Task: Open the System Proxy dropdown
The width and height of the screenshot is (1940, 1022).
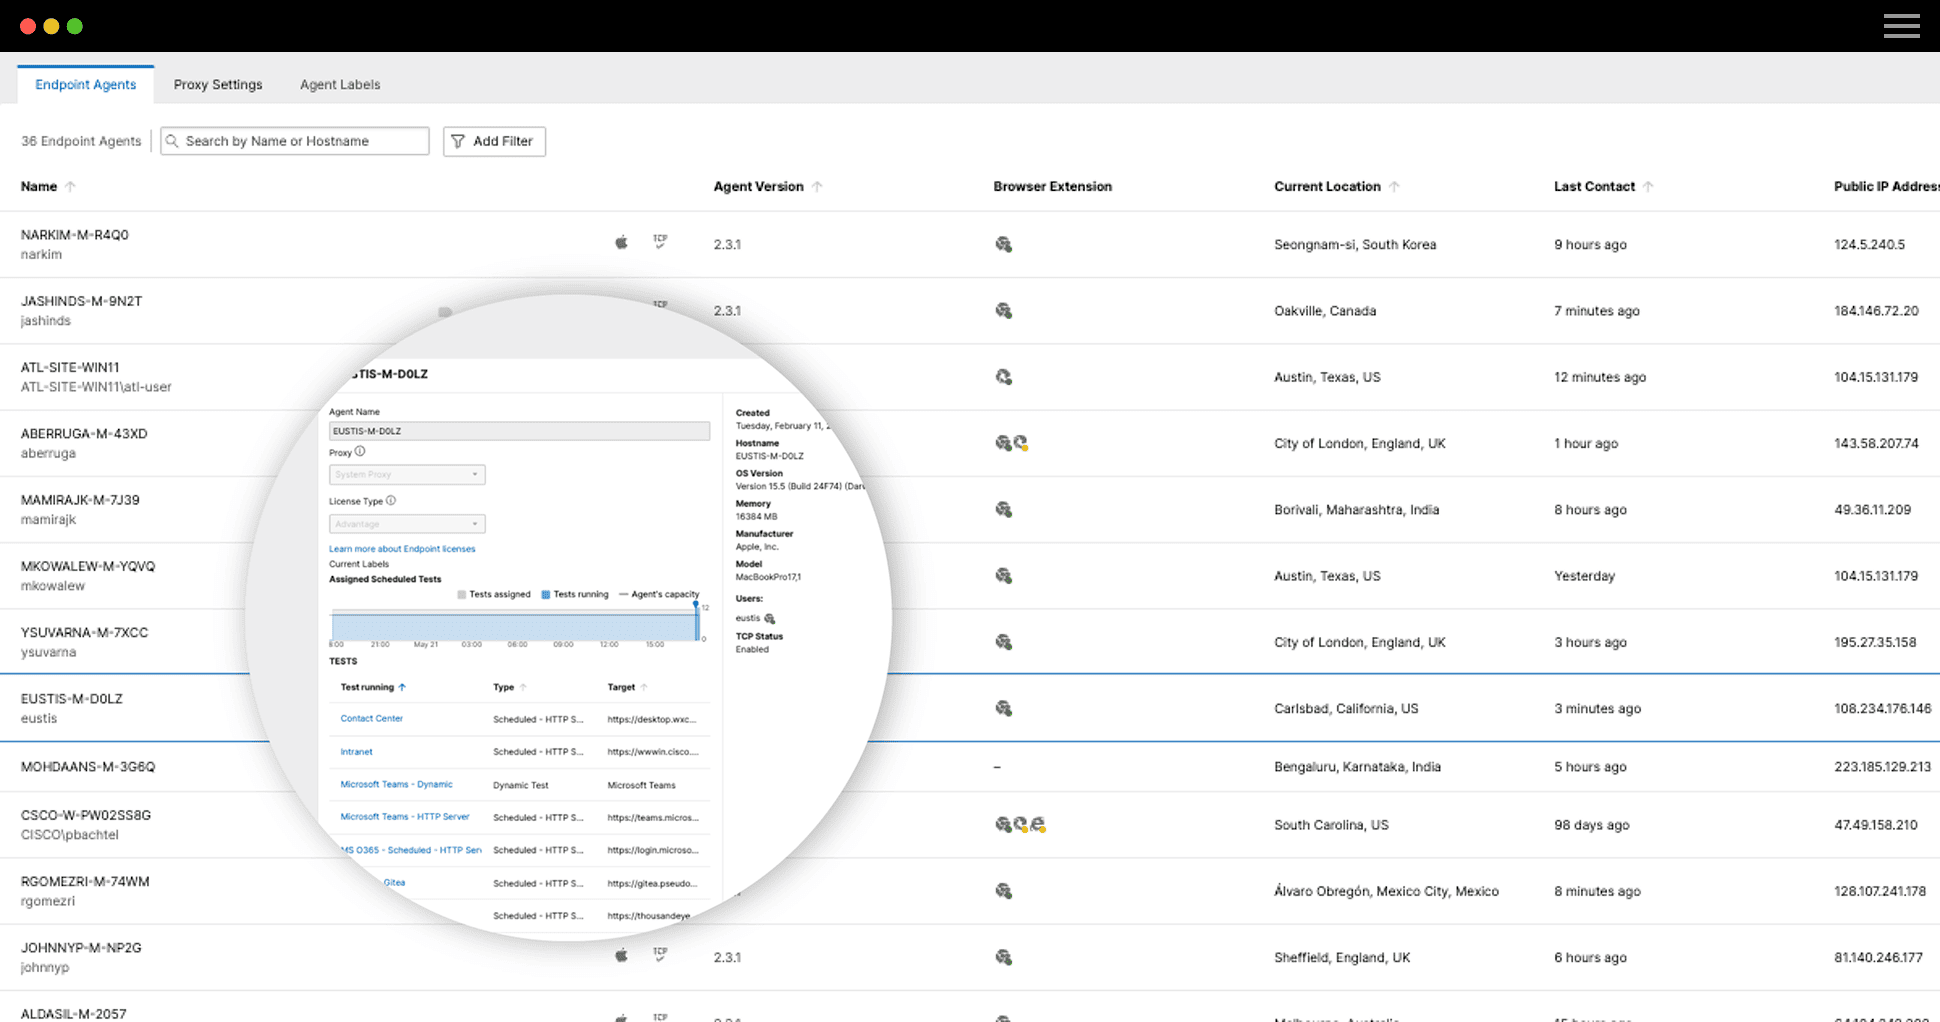Action: click(407, 474)
